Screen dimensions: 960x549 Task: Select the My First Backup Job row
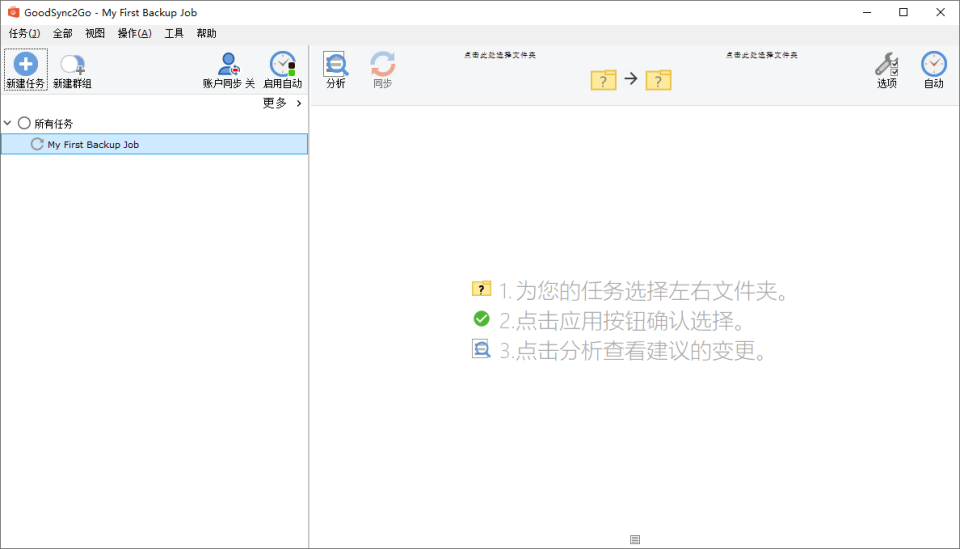(154, 144)
